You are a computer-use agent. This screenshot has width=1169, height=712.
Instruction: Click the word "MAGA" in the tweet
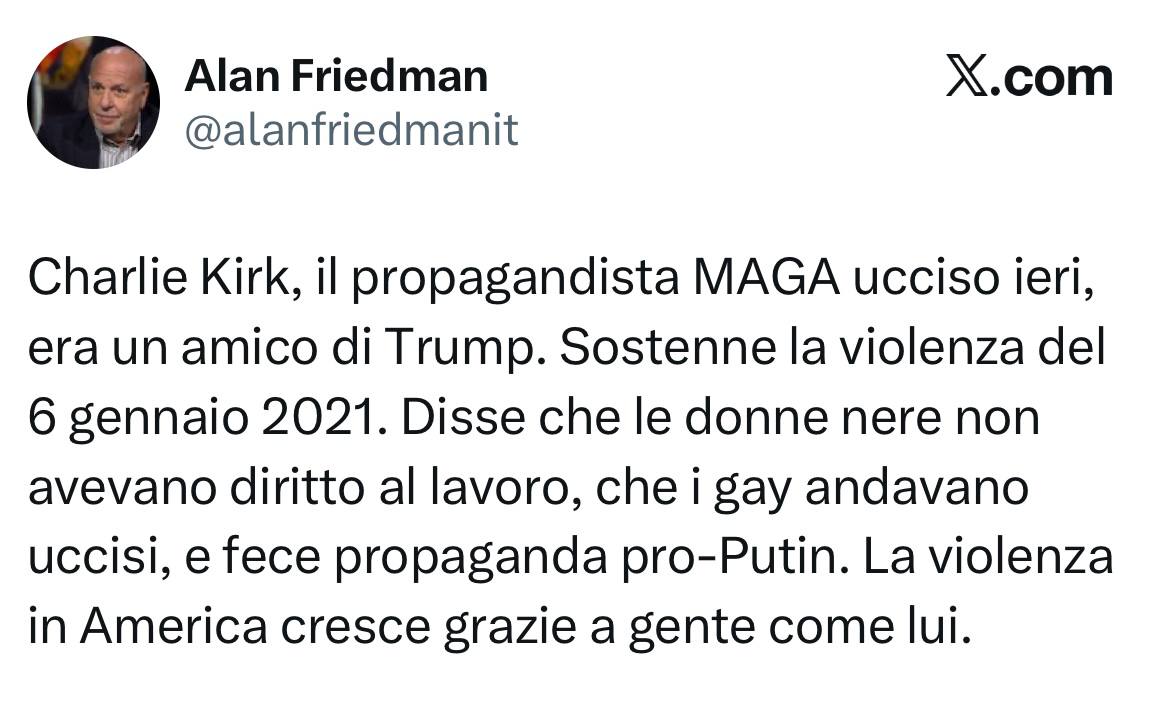764,280
